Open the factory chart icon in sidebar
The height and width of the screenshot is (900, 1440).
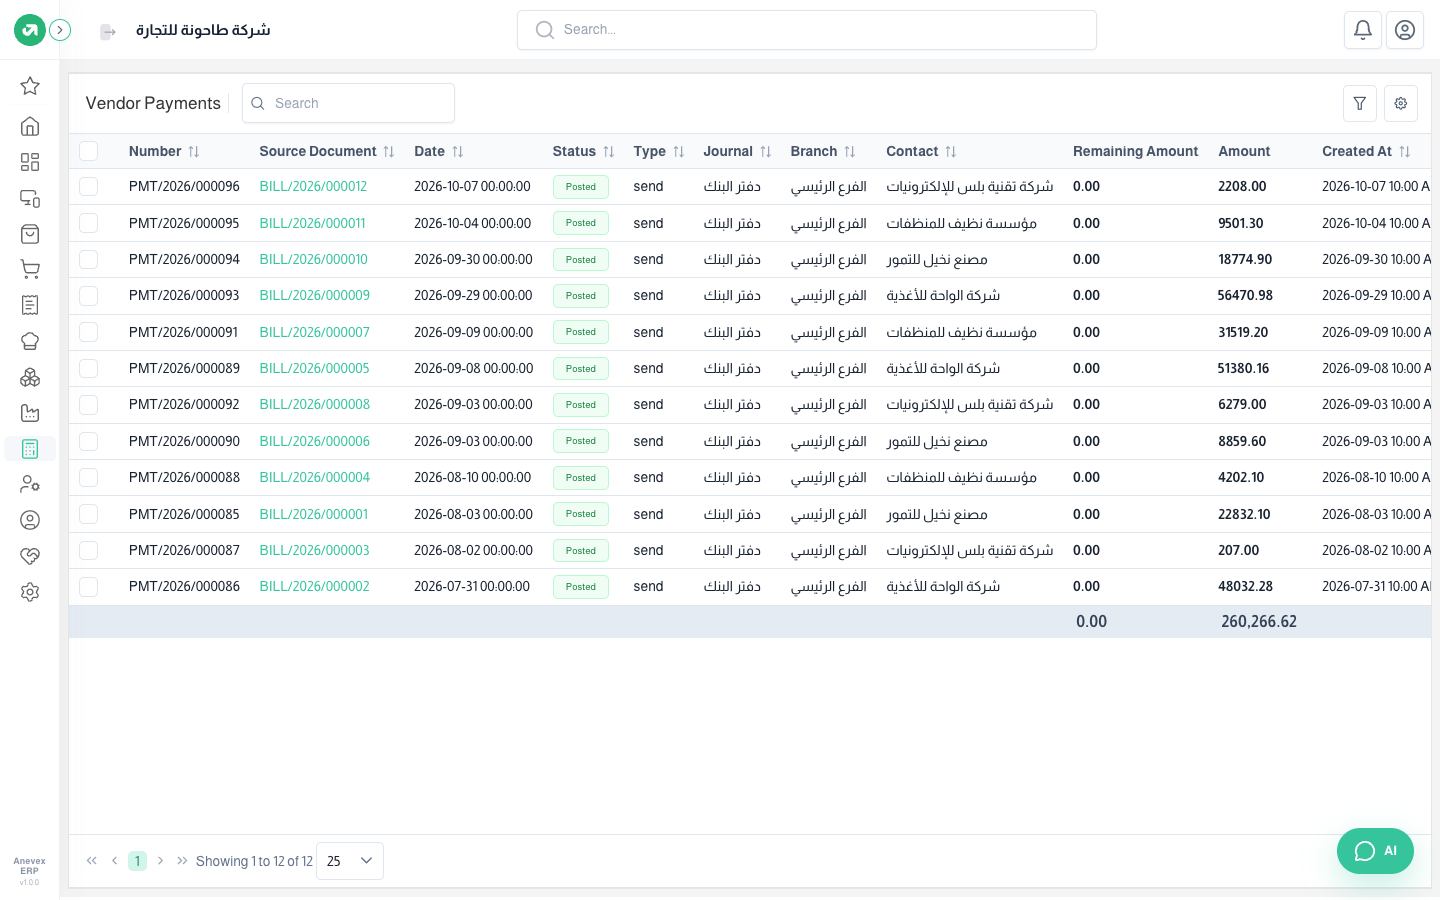(30, 413)
